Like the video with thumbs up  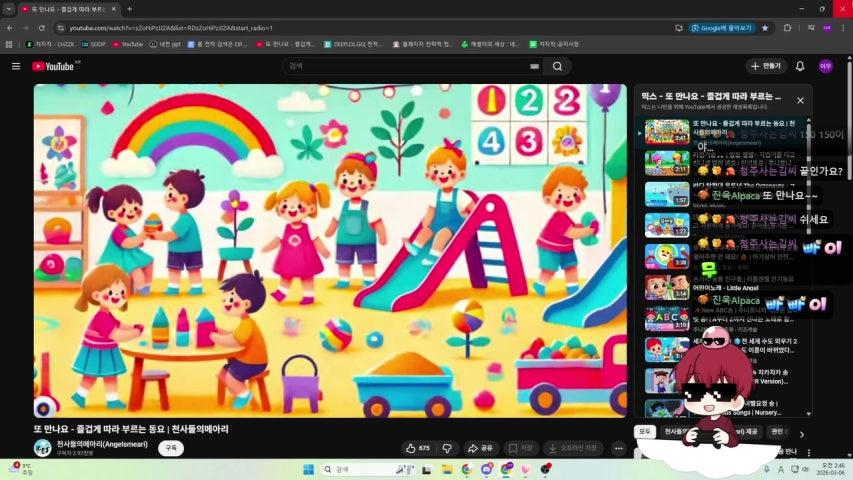coord(418,449)
